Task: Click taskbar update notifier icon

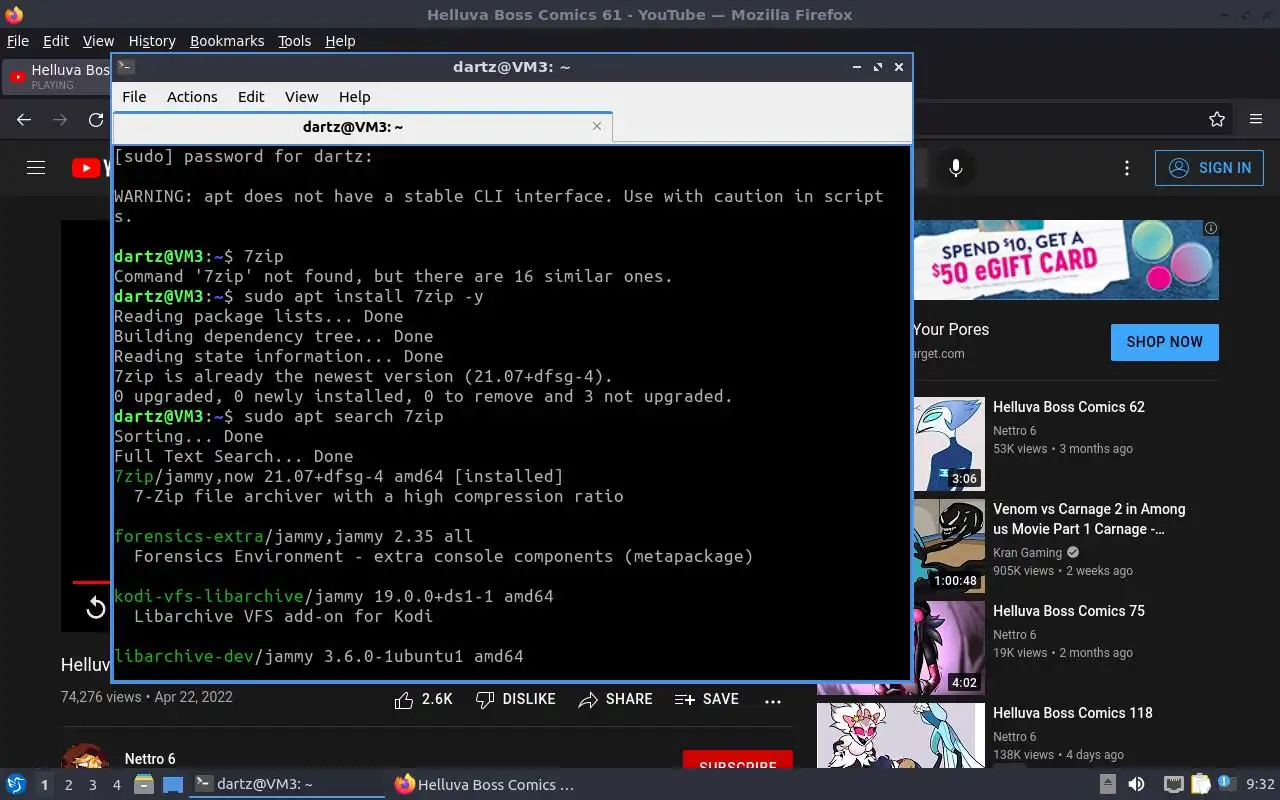Action: point(1226,784)
